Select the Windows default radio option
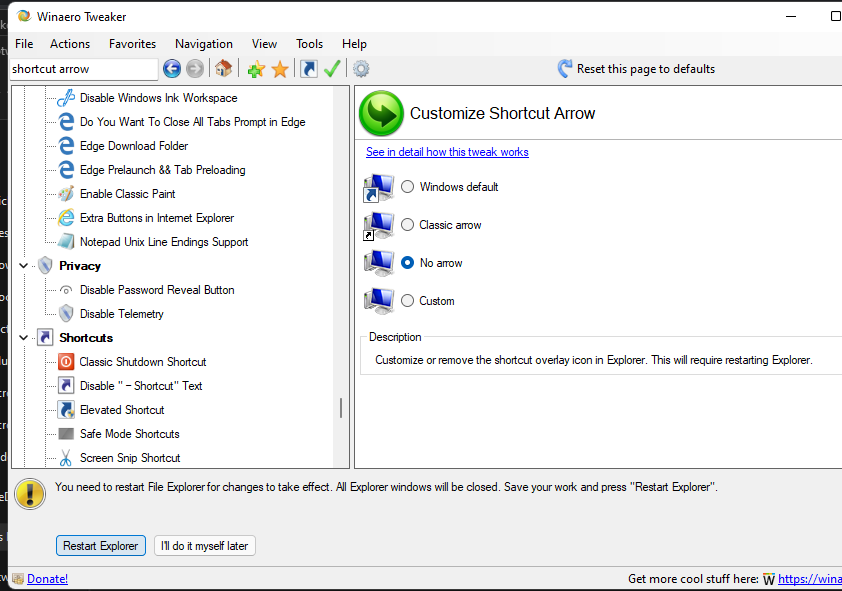 (x=408, y=187)
